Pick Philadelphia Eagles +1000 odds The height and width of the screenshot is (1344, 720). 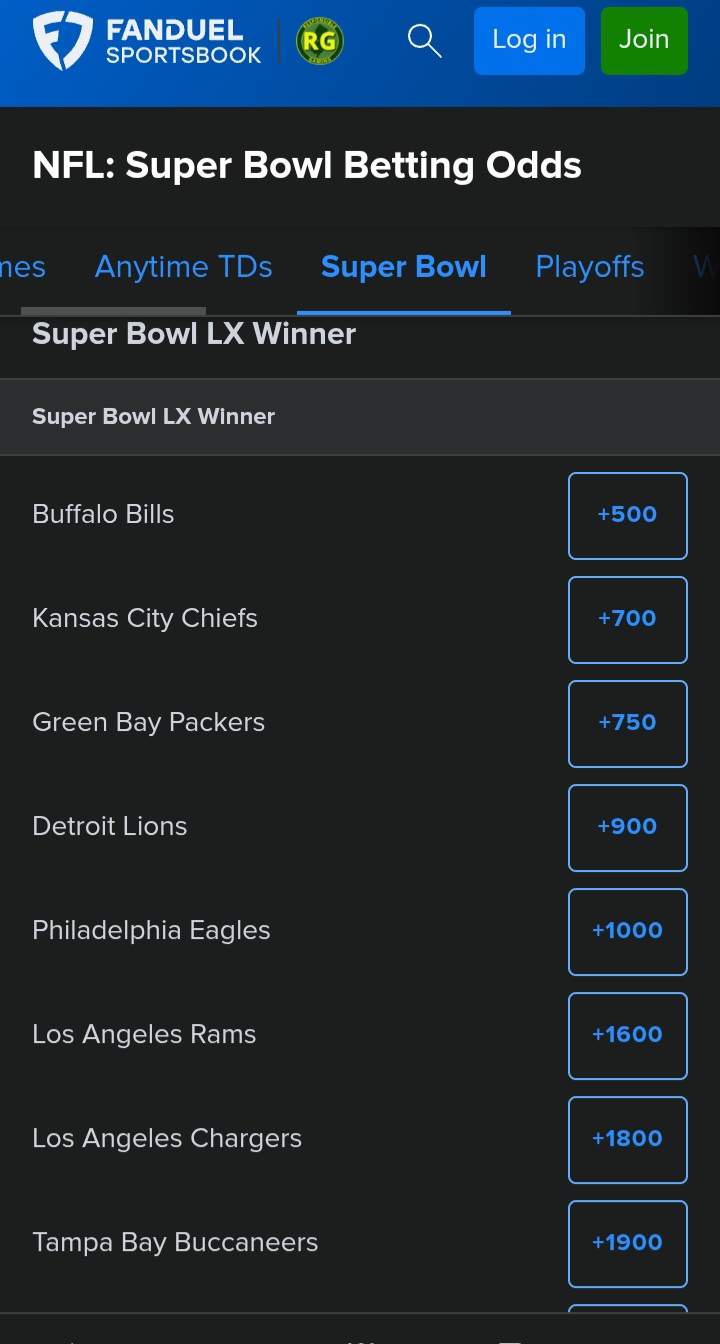(x=627, y=931)
